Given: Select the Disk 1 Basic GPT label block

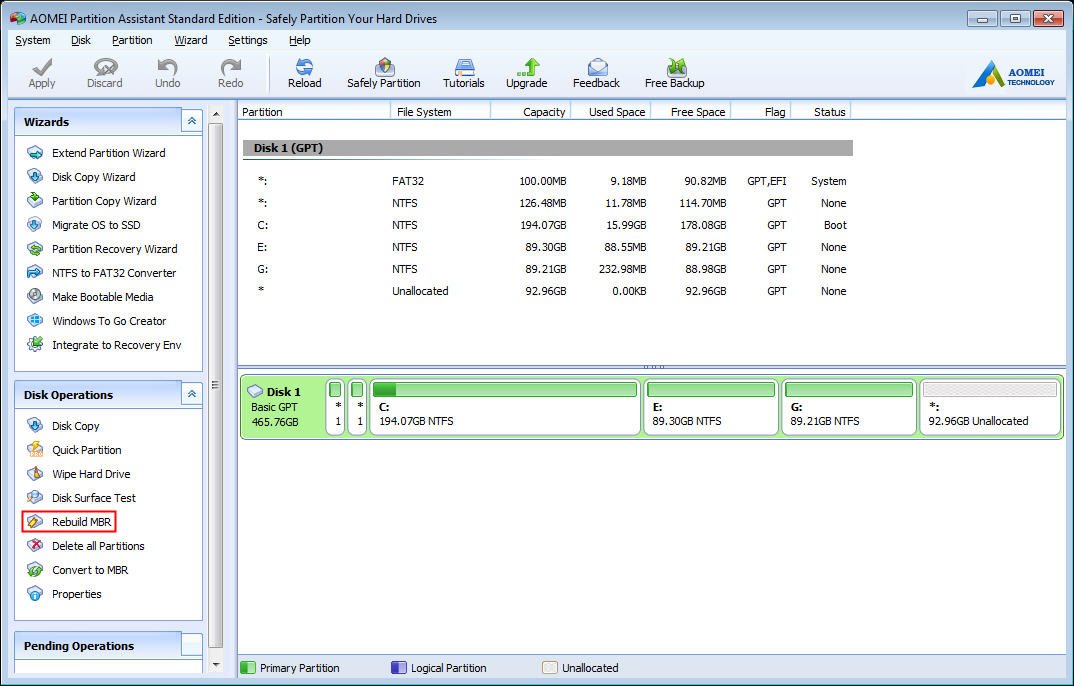Looking at the screenshot, I should pyautogui.click(x=283, y=407).
